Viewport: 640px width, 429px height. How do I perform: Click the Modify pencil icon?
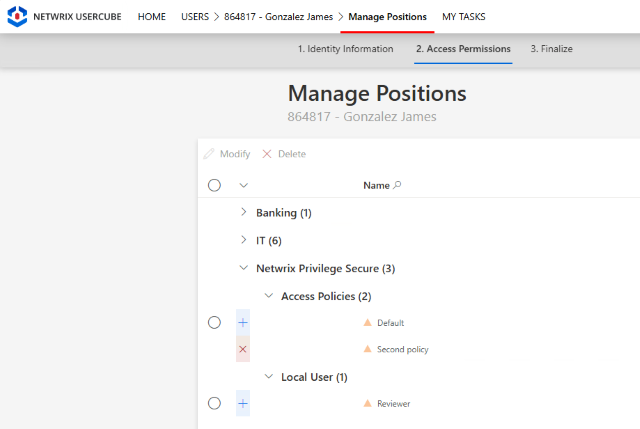(209, 154)
